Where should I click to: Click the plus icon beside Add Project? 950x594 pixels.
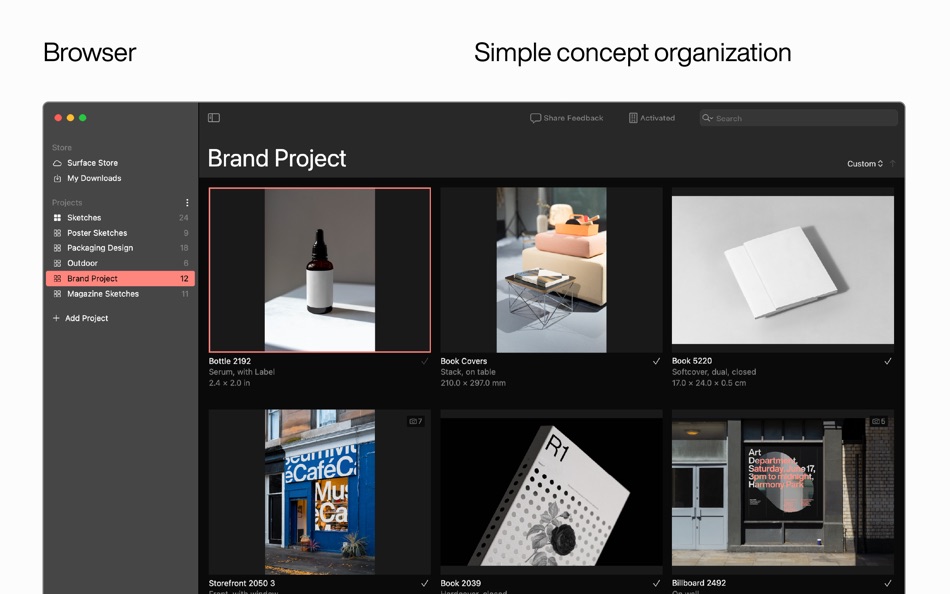pyautogui.click(x=56, y=318)
